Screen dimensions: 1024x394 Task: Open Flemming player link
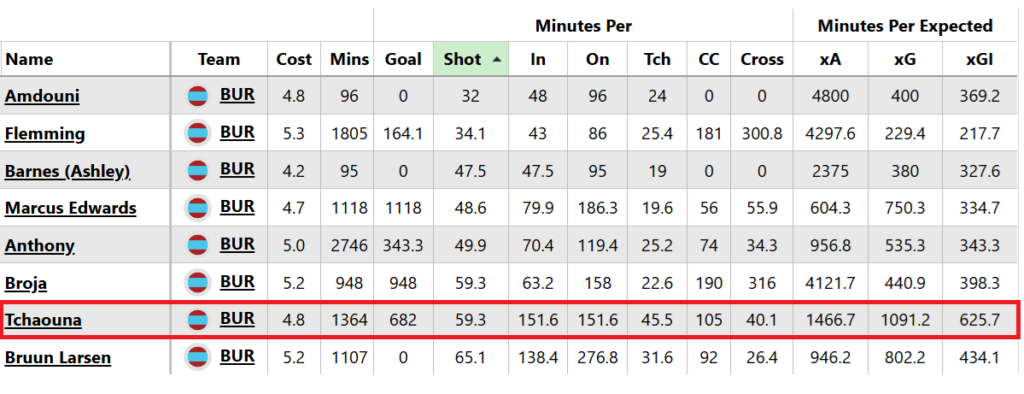point(45,134)
